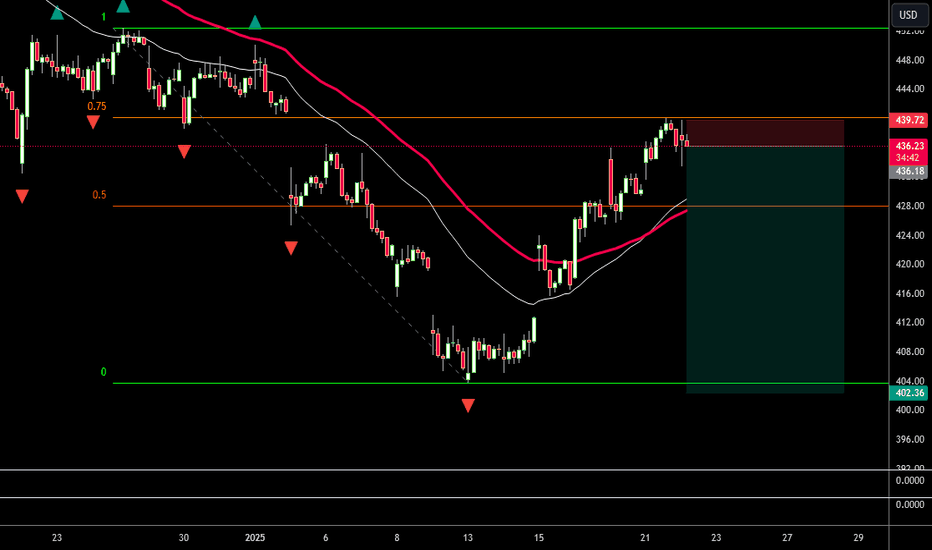Click the 408.00 price axis label

tap(910, 352)
